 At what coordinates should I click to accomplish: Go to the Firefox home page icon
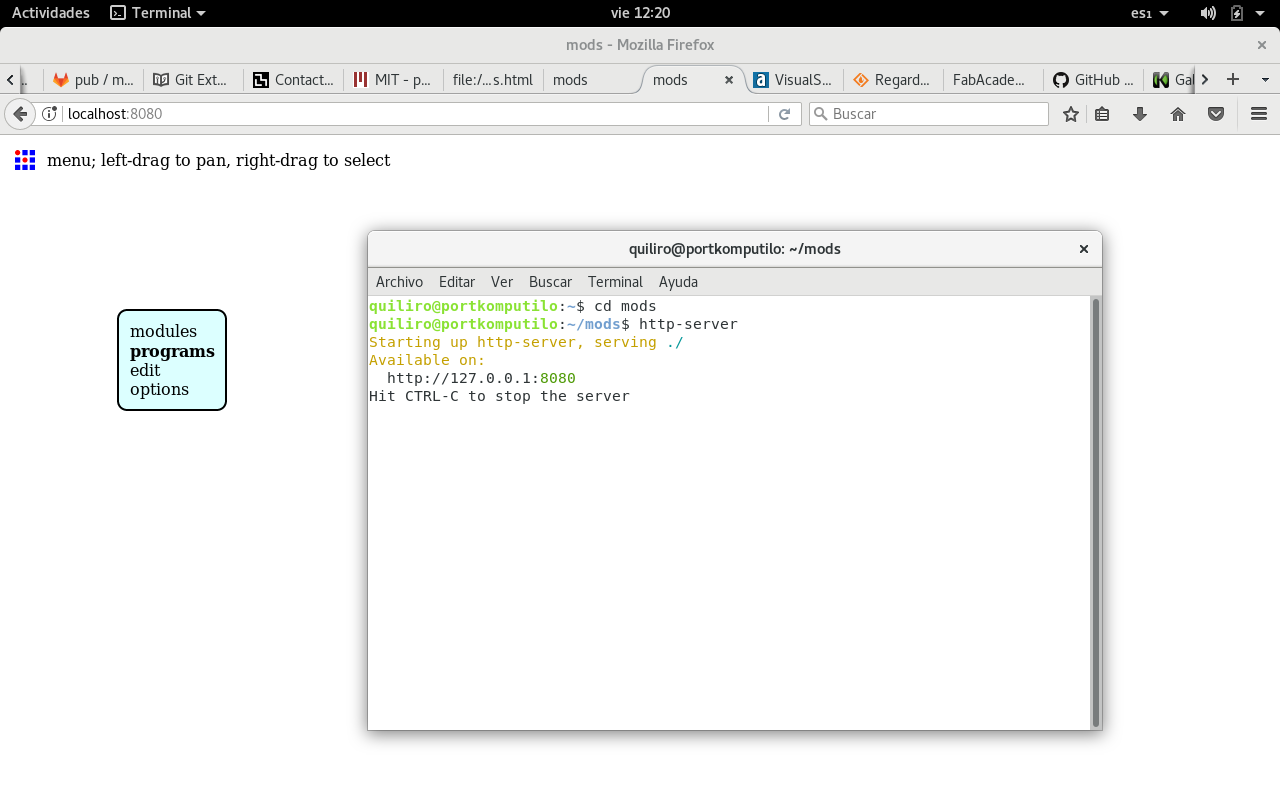(1178, 114)
